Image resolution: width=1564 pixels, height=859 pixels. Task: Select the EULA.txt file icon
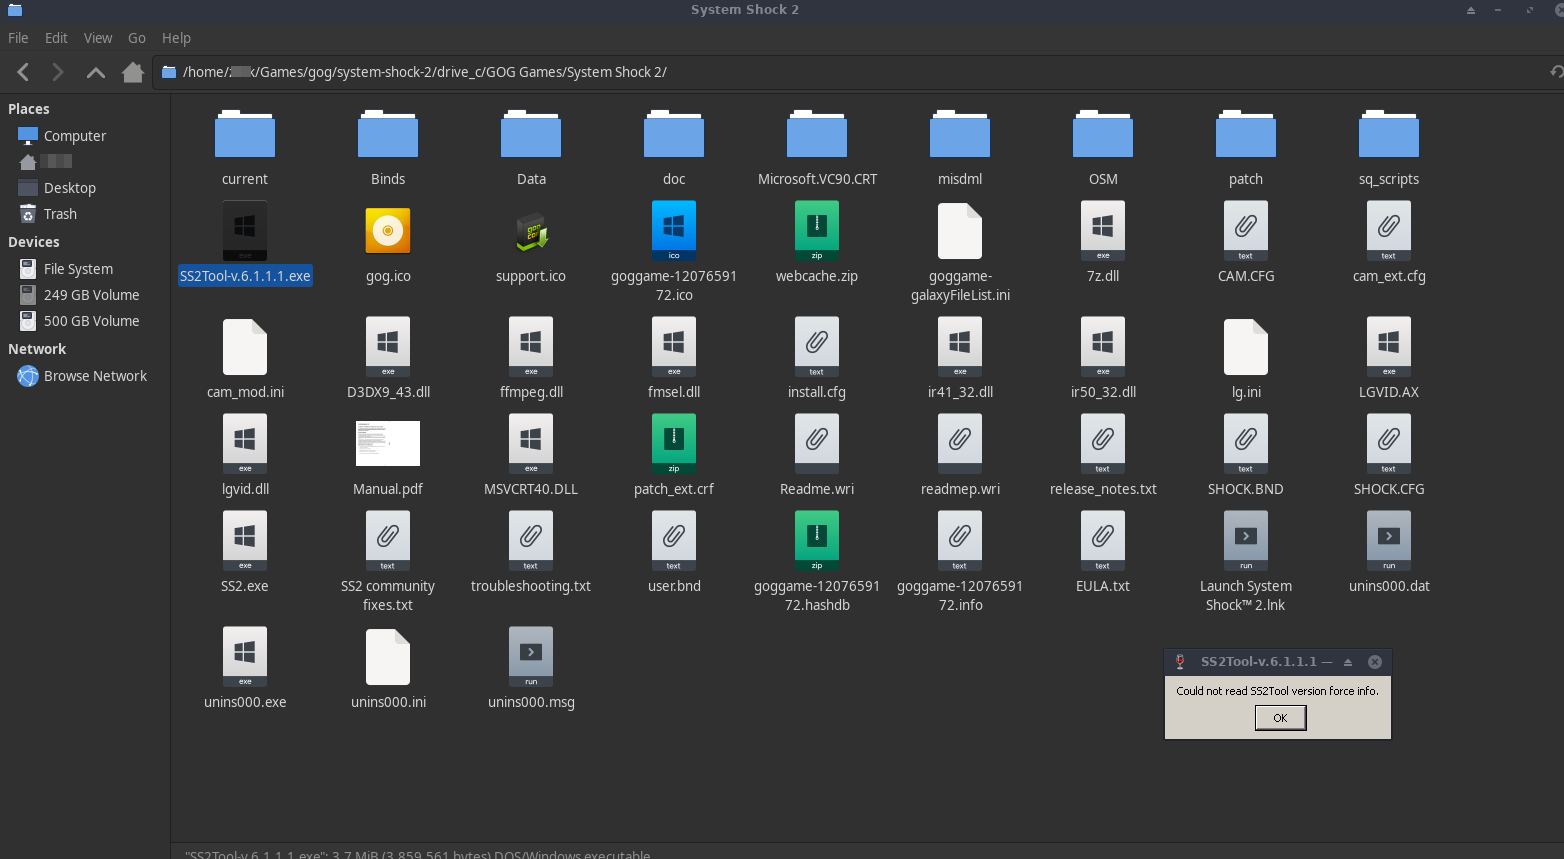point(1103,541)
